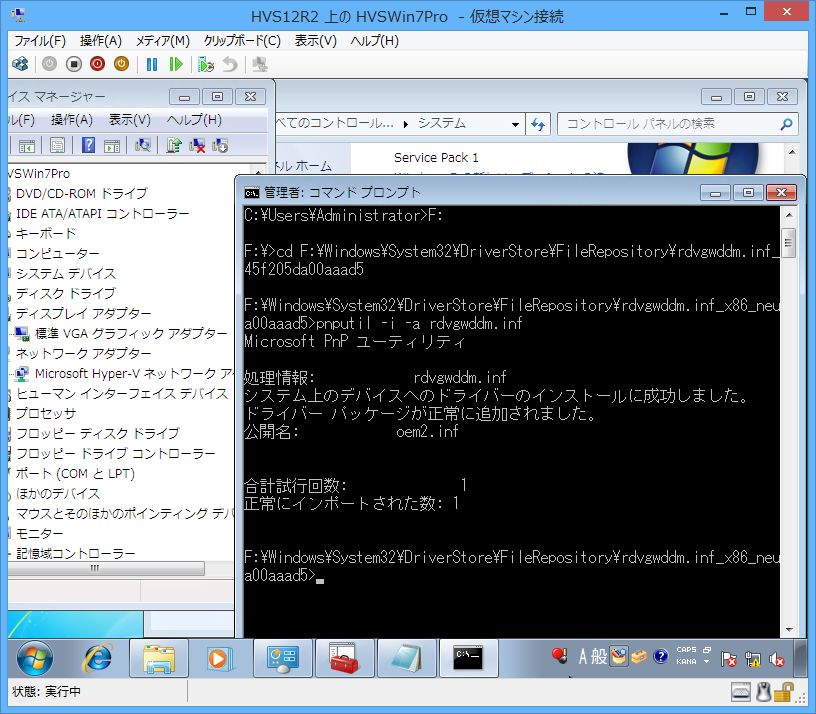Launch Internet Explorer from the taskbar

pos(97,658)
